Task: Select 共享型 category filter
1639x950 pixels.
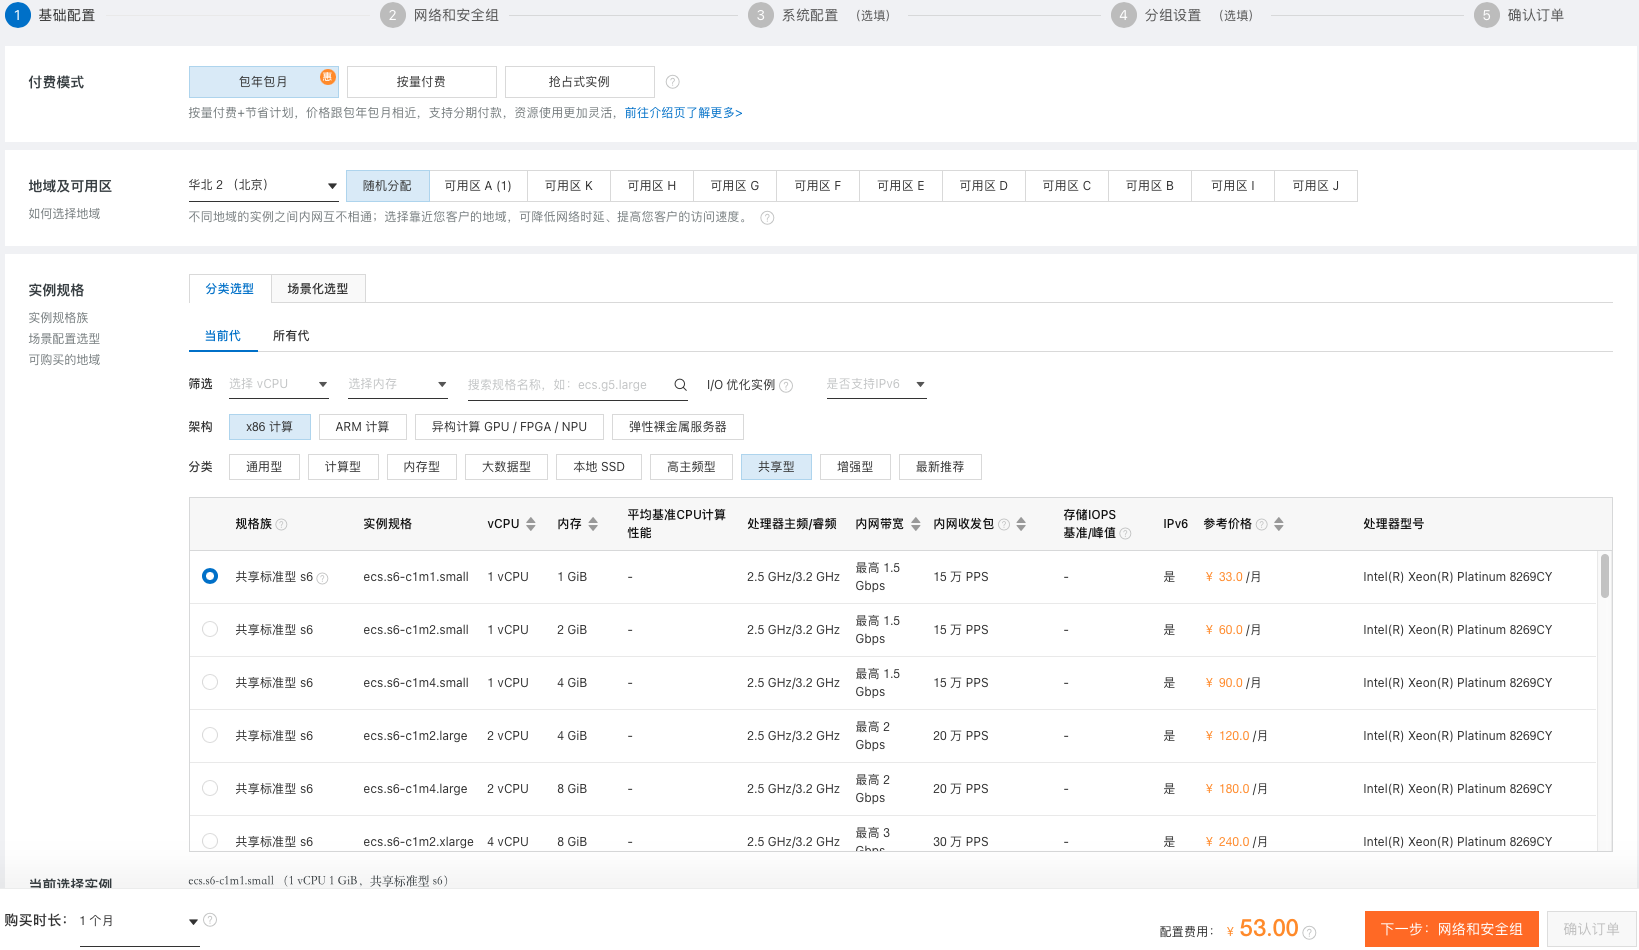Action: pos(776,467)
